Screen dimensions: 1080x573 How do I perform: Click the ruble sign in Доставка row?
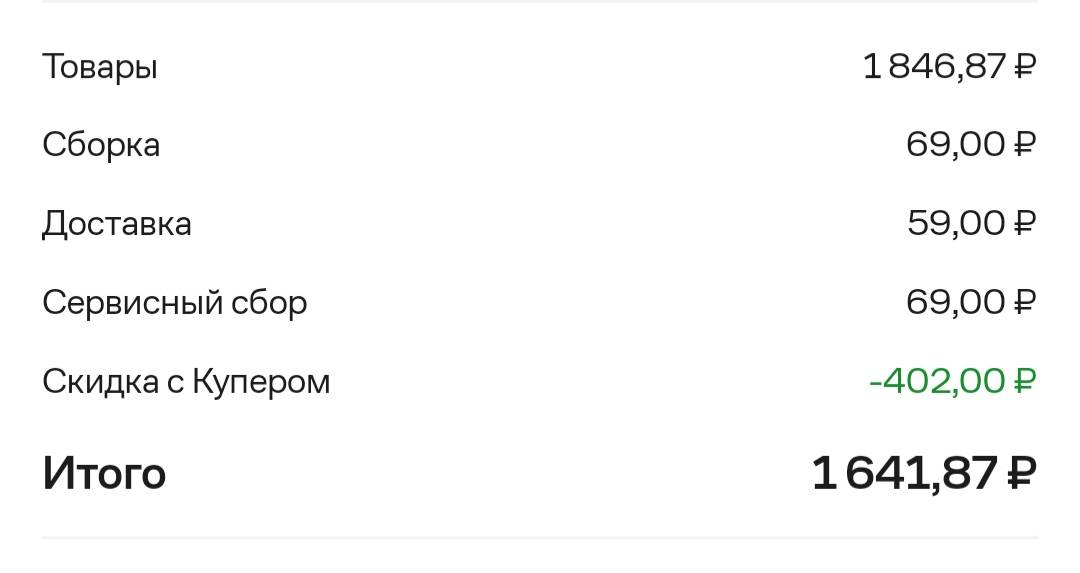pos(1025,223)
